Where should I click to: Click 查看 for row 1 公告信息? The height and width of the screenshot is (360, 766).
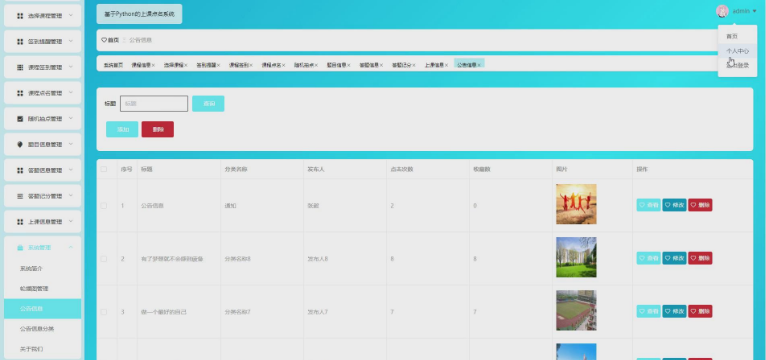648,205
